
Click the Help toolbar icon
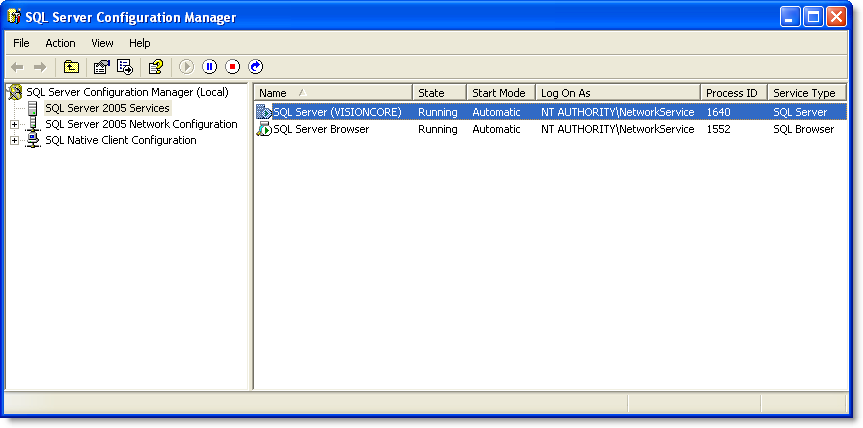(x=156, y=67)
